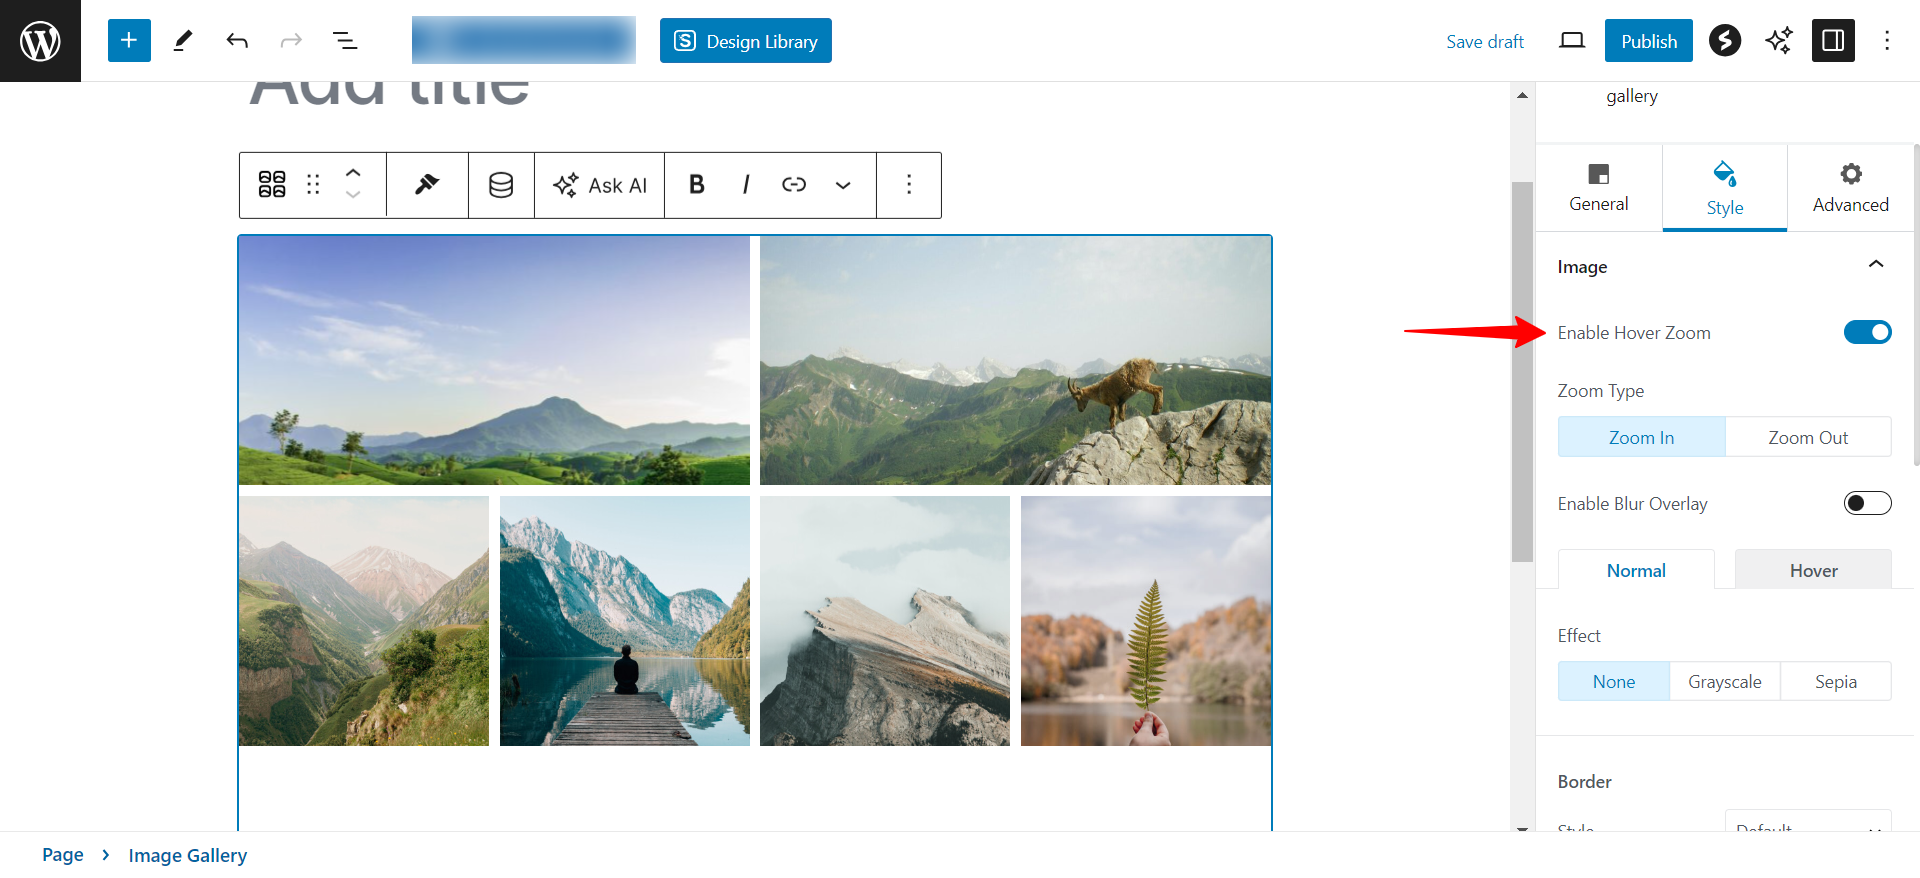Click the Publish button
Viewport: 1920px width, 878px height.
point(1648,41)
